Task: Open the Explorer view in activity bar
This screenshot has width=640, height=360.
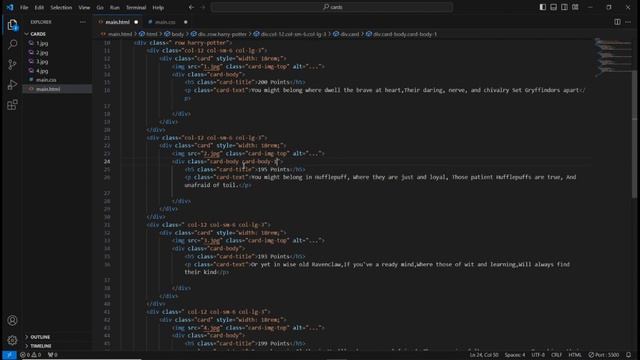Action: tap(12, 25)
